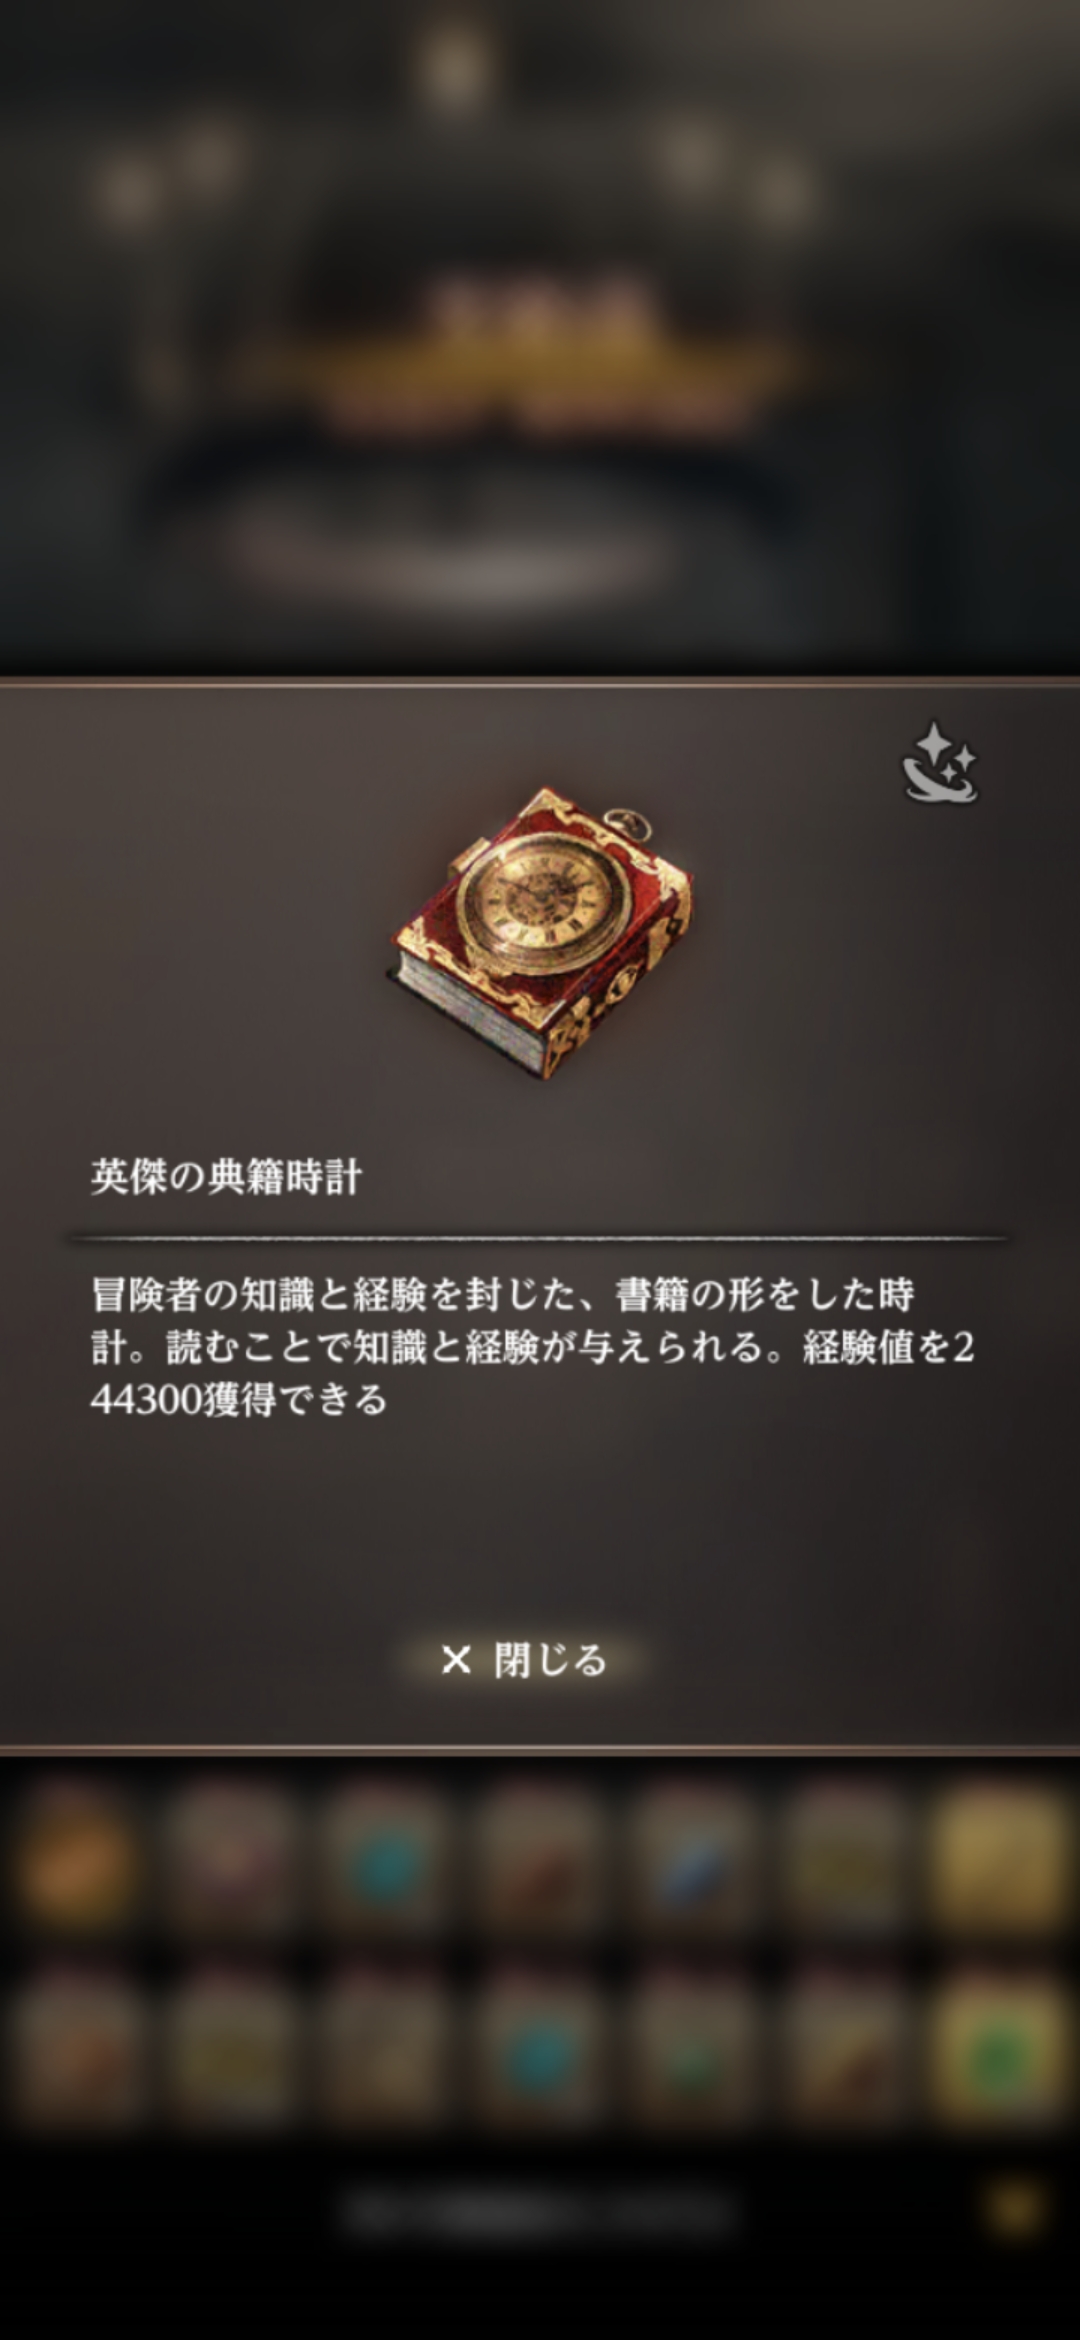Screen dimensions: 1080x2340
Task: Select the dark red streak item in upper row
Action: click(537, 1860)
